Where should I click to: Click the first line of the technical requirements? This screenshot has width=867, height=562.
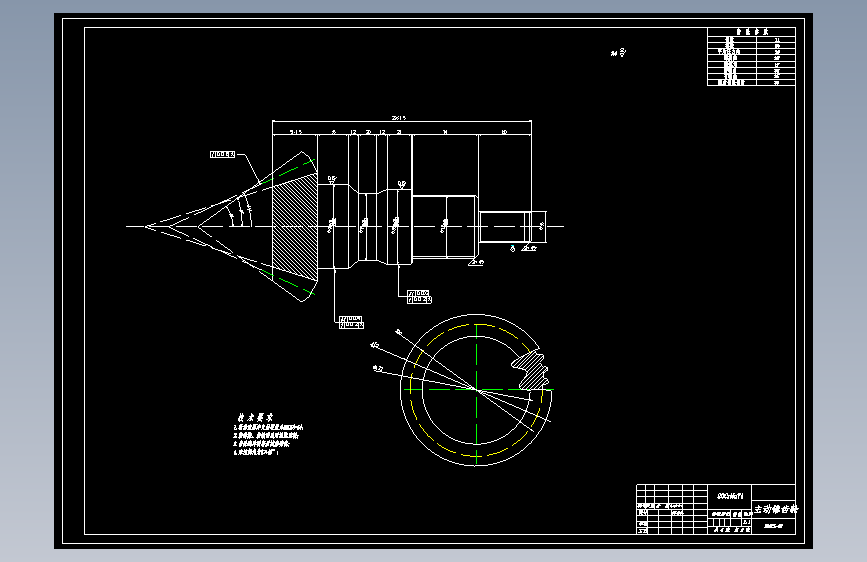pos(268,427)
